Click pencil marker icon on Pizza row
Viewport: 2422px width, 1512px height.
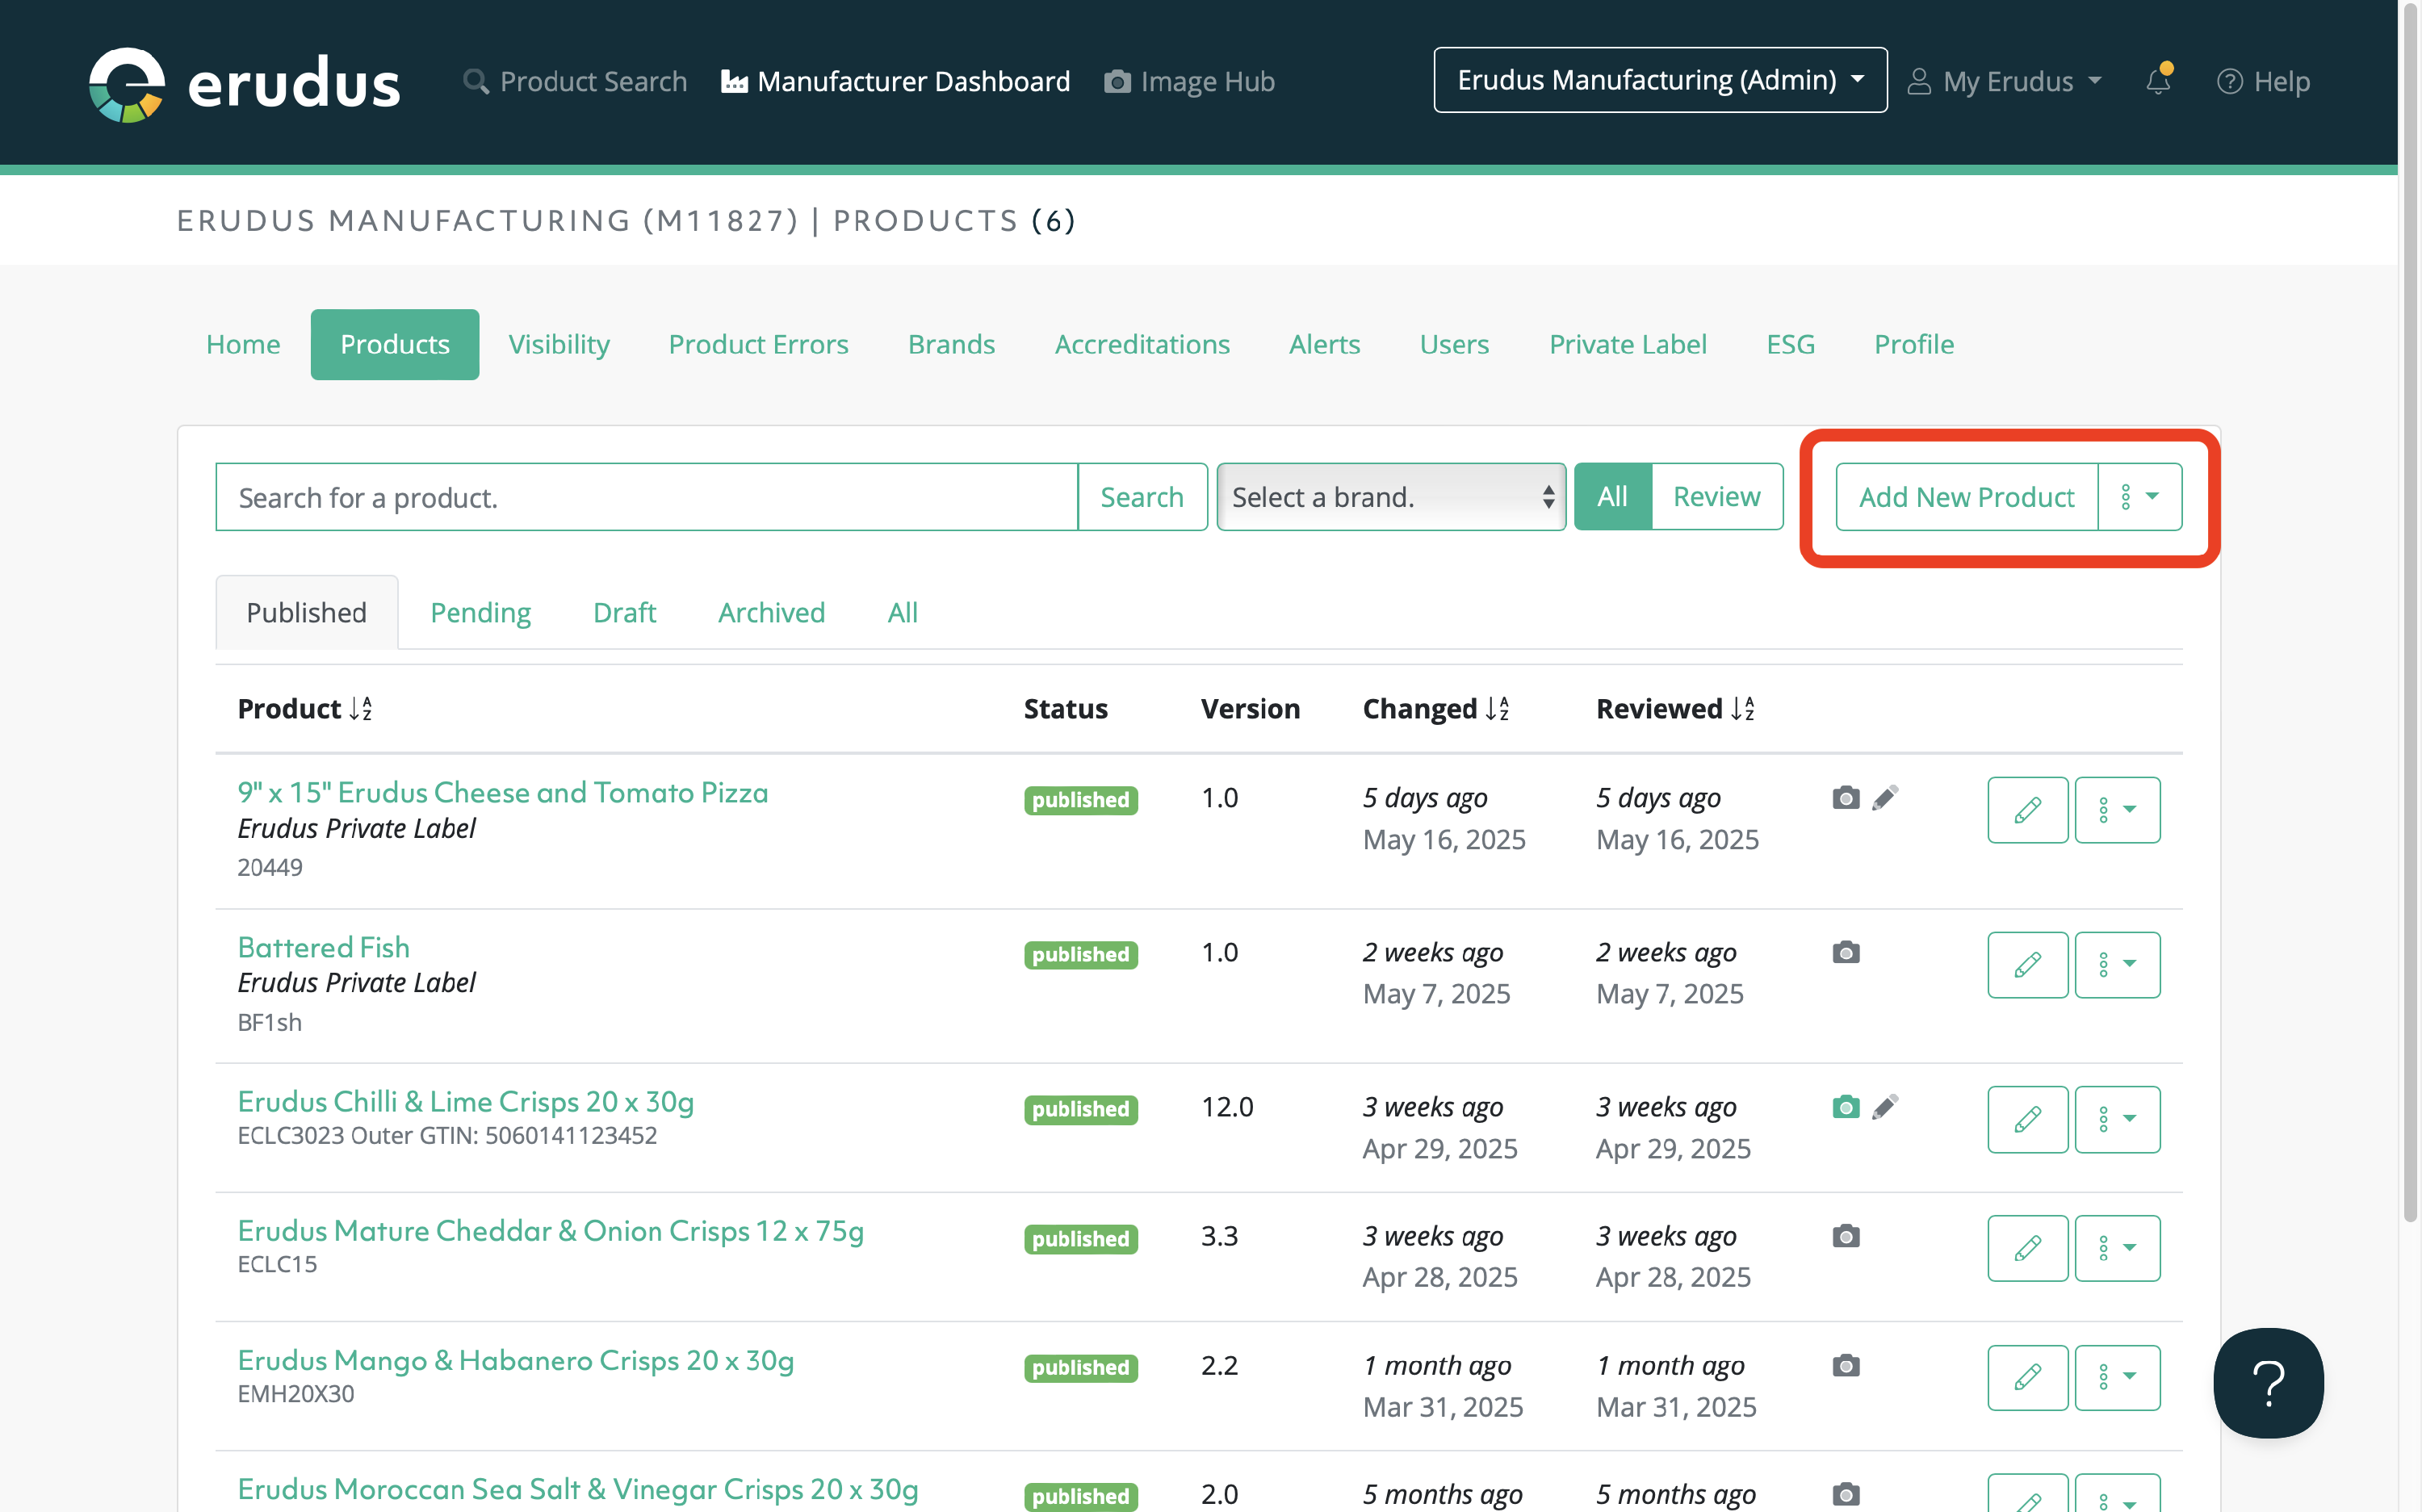1885,798
